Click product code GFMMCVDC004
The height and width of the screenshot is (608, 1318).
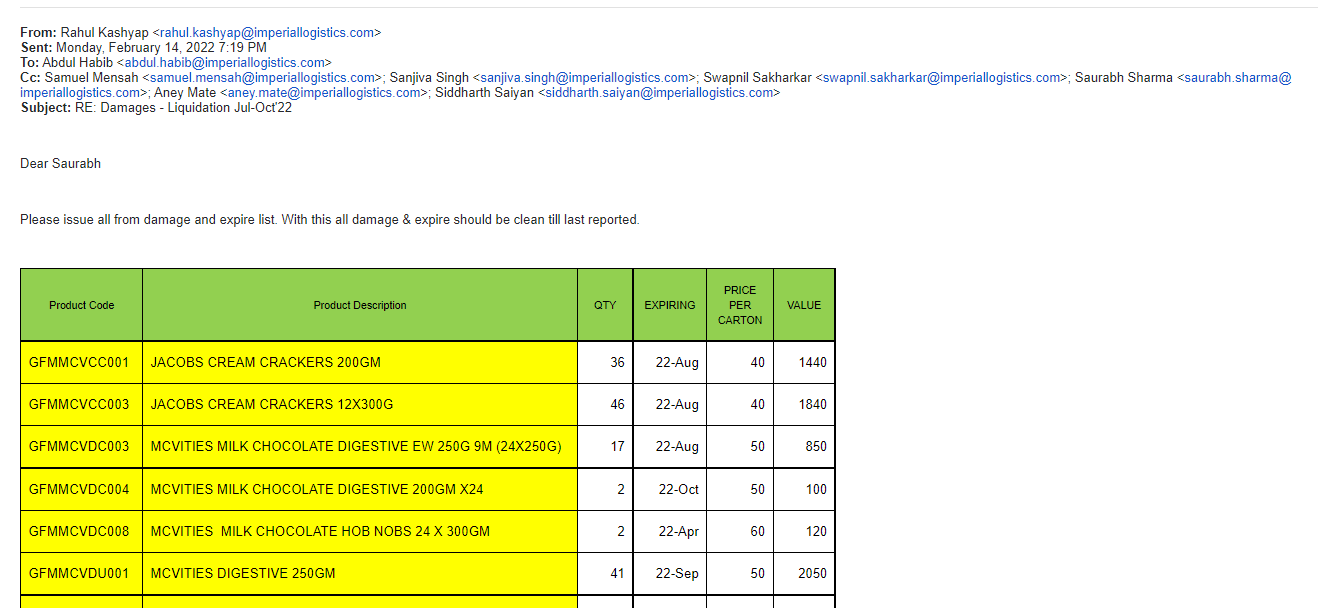click(x=79, y=489)
